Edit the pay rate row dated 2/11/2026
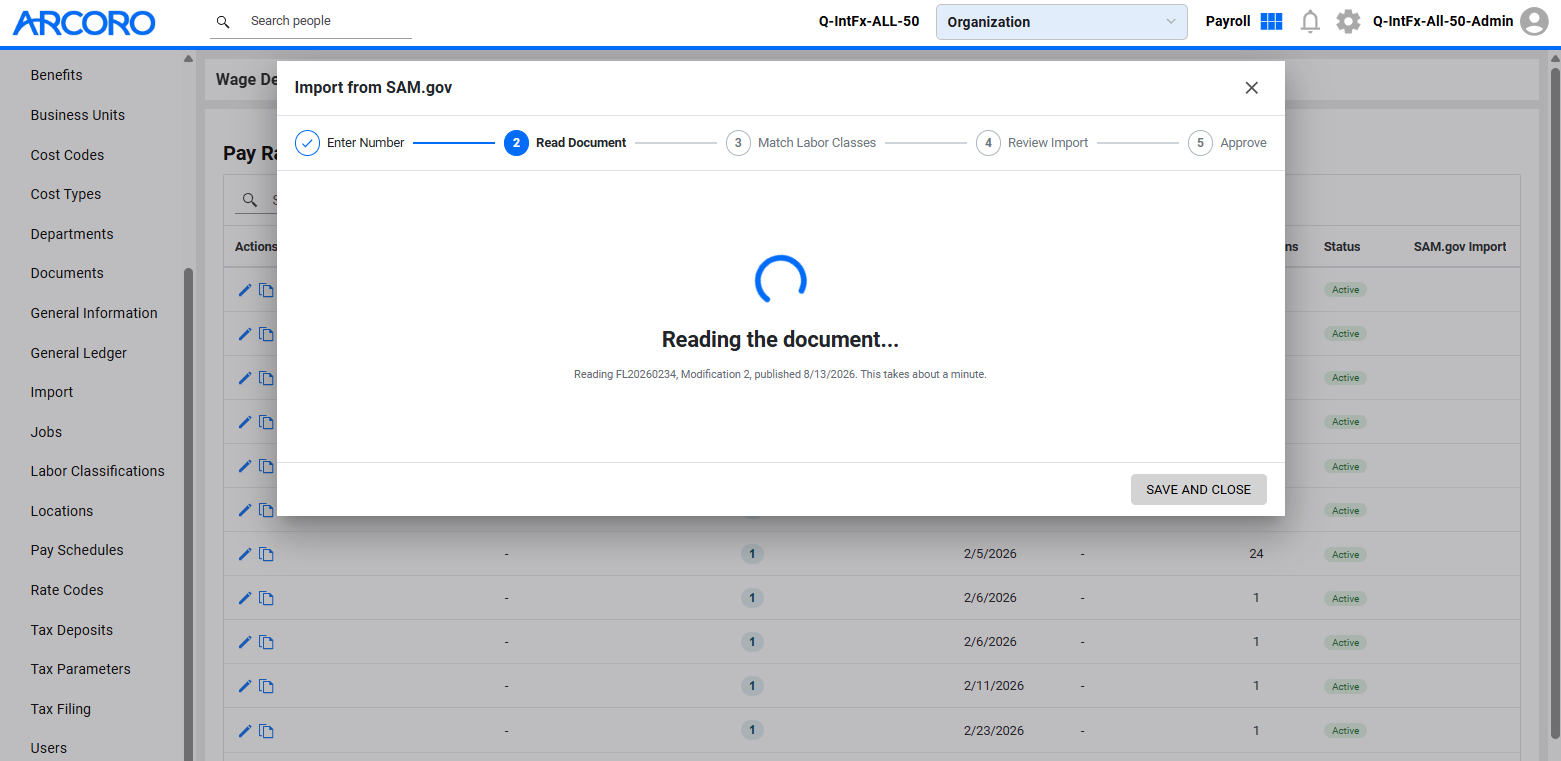The height and width of the screenshot is (761, 1561). click(x=244, y=686)
